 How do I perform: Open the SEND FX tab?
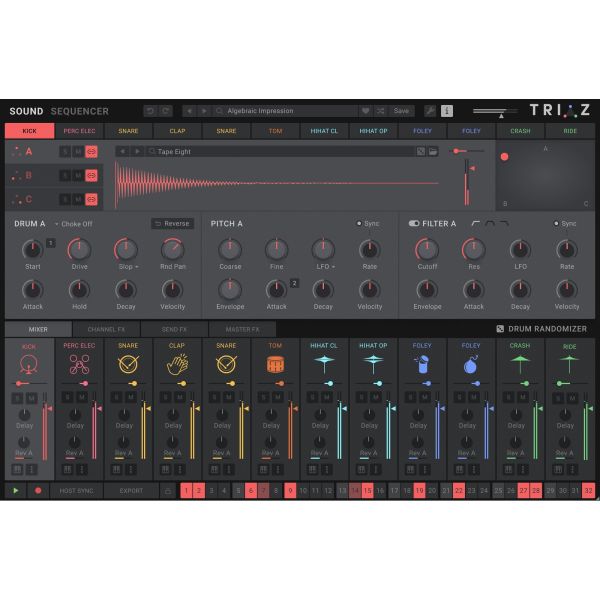coord(174,329)
